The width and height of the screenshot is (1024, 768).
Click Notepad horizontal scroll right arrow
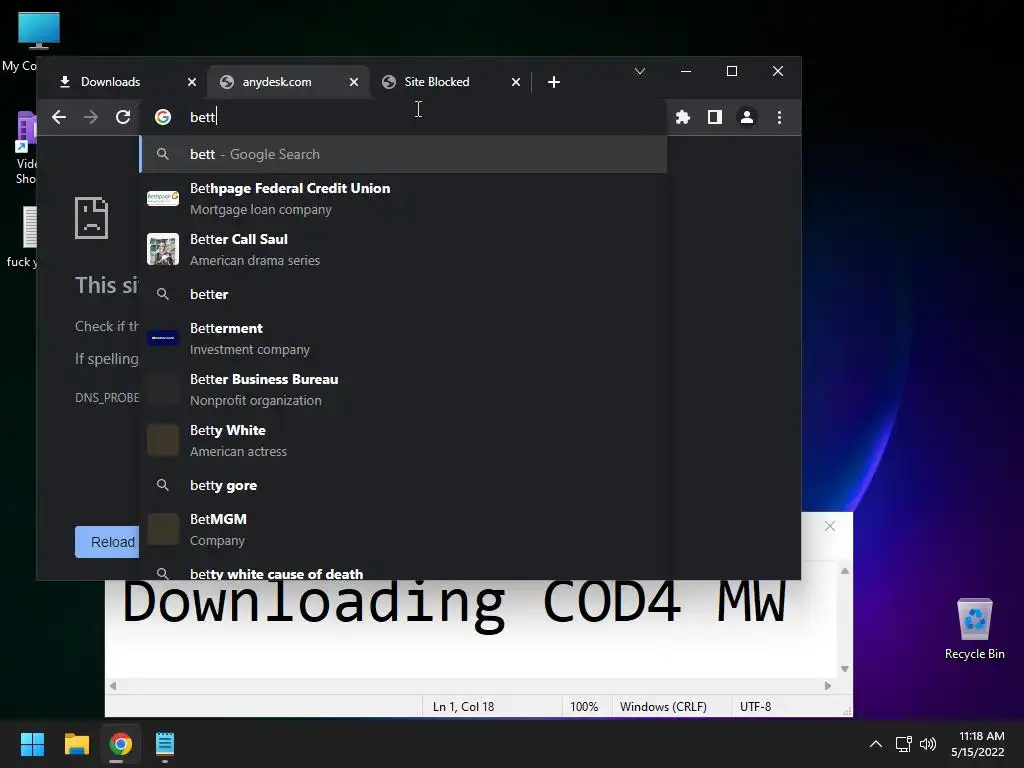click(x=827, y=686)
